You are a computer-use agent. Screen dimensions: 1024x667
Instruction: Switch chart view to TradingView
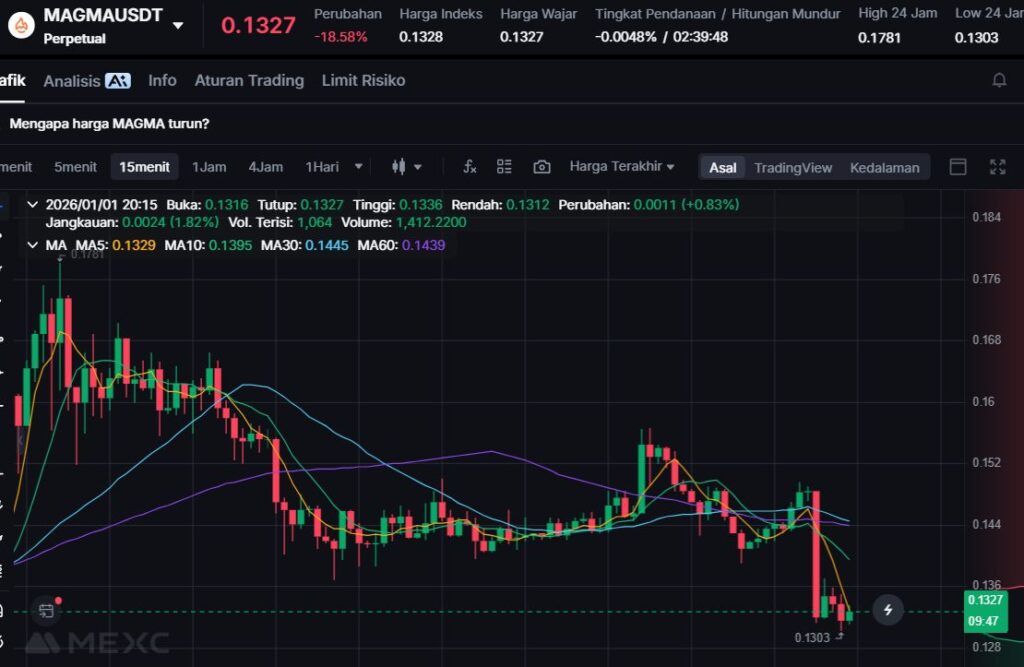tap(792, 167)
